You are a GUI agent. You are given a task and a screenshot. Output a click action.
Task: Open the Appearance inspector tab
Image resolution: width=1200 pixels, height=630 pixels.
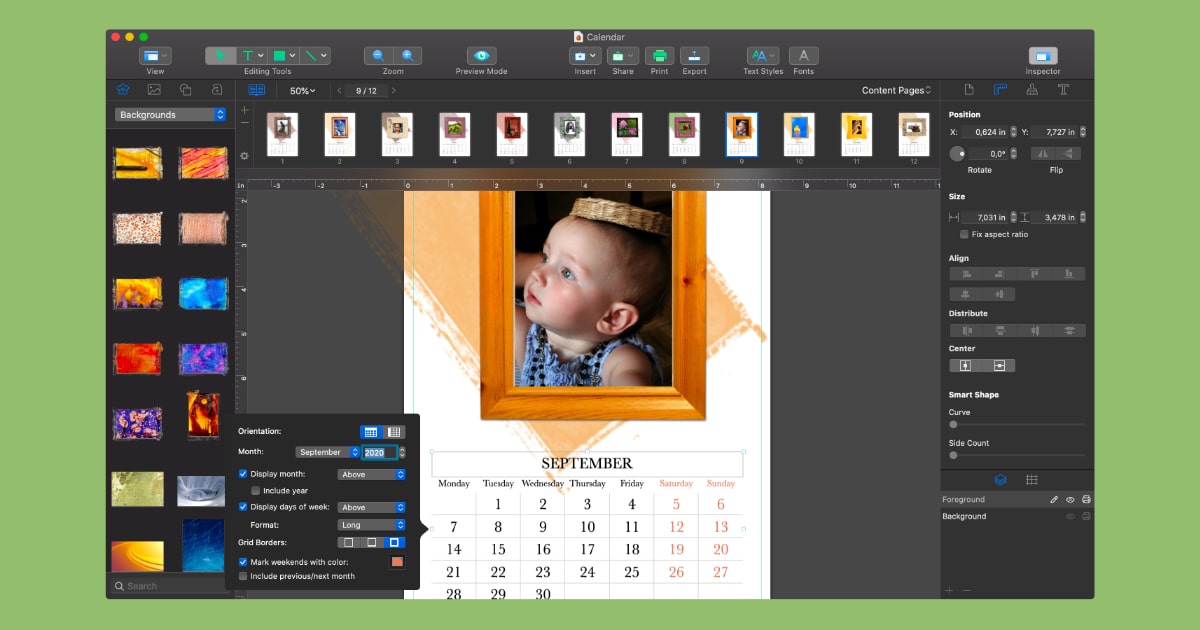pos(1032,90)
